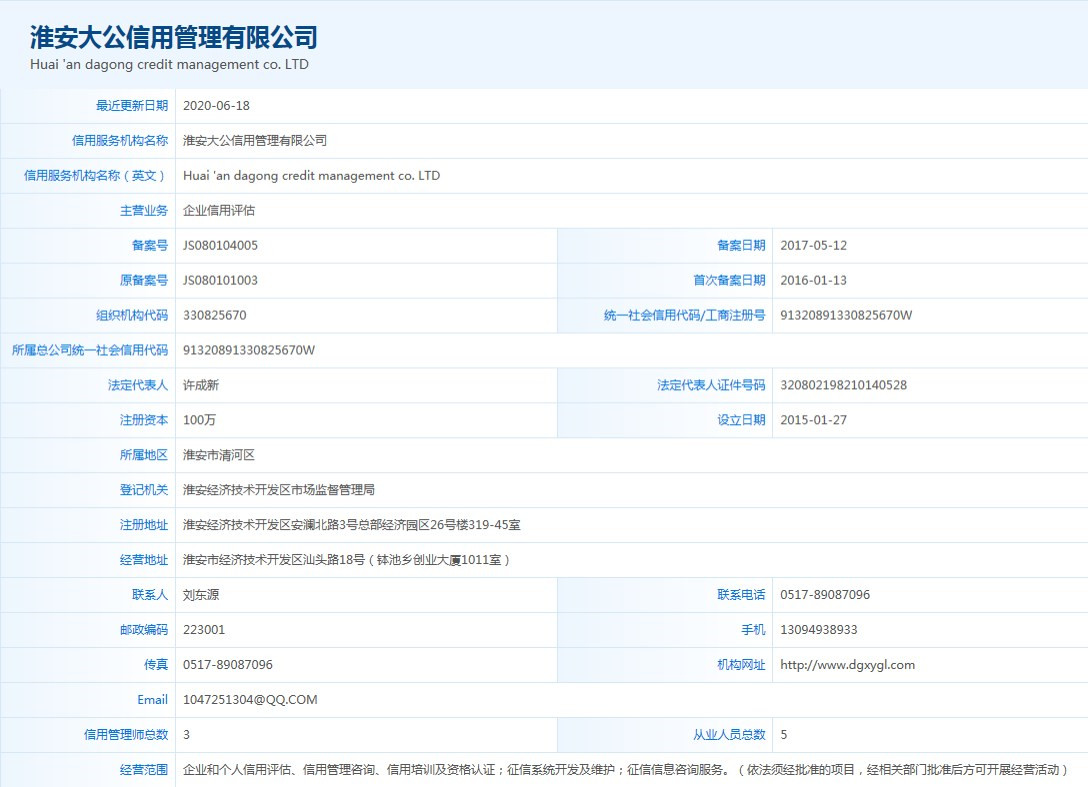Select the 法定代表人 name 许成新

200,385
